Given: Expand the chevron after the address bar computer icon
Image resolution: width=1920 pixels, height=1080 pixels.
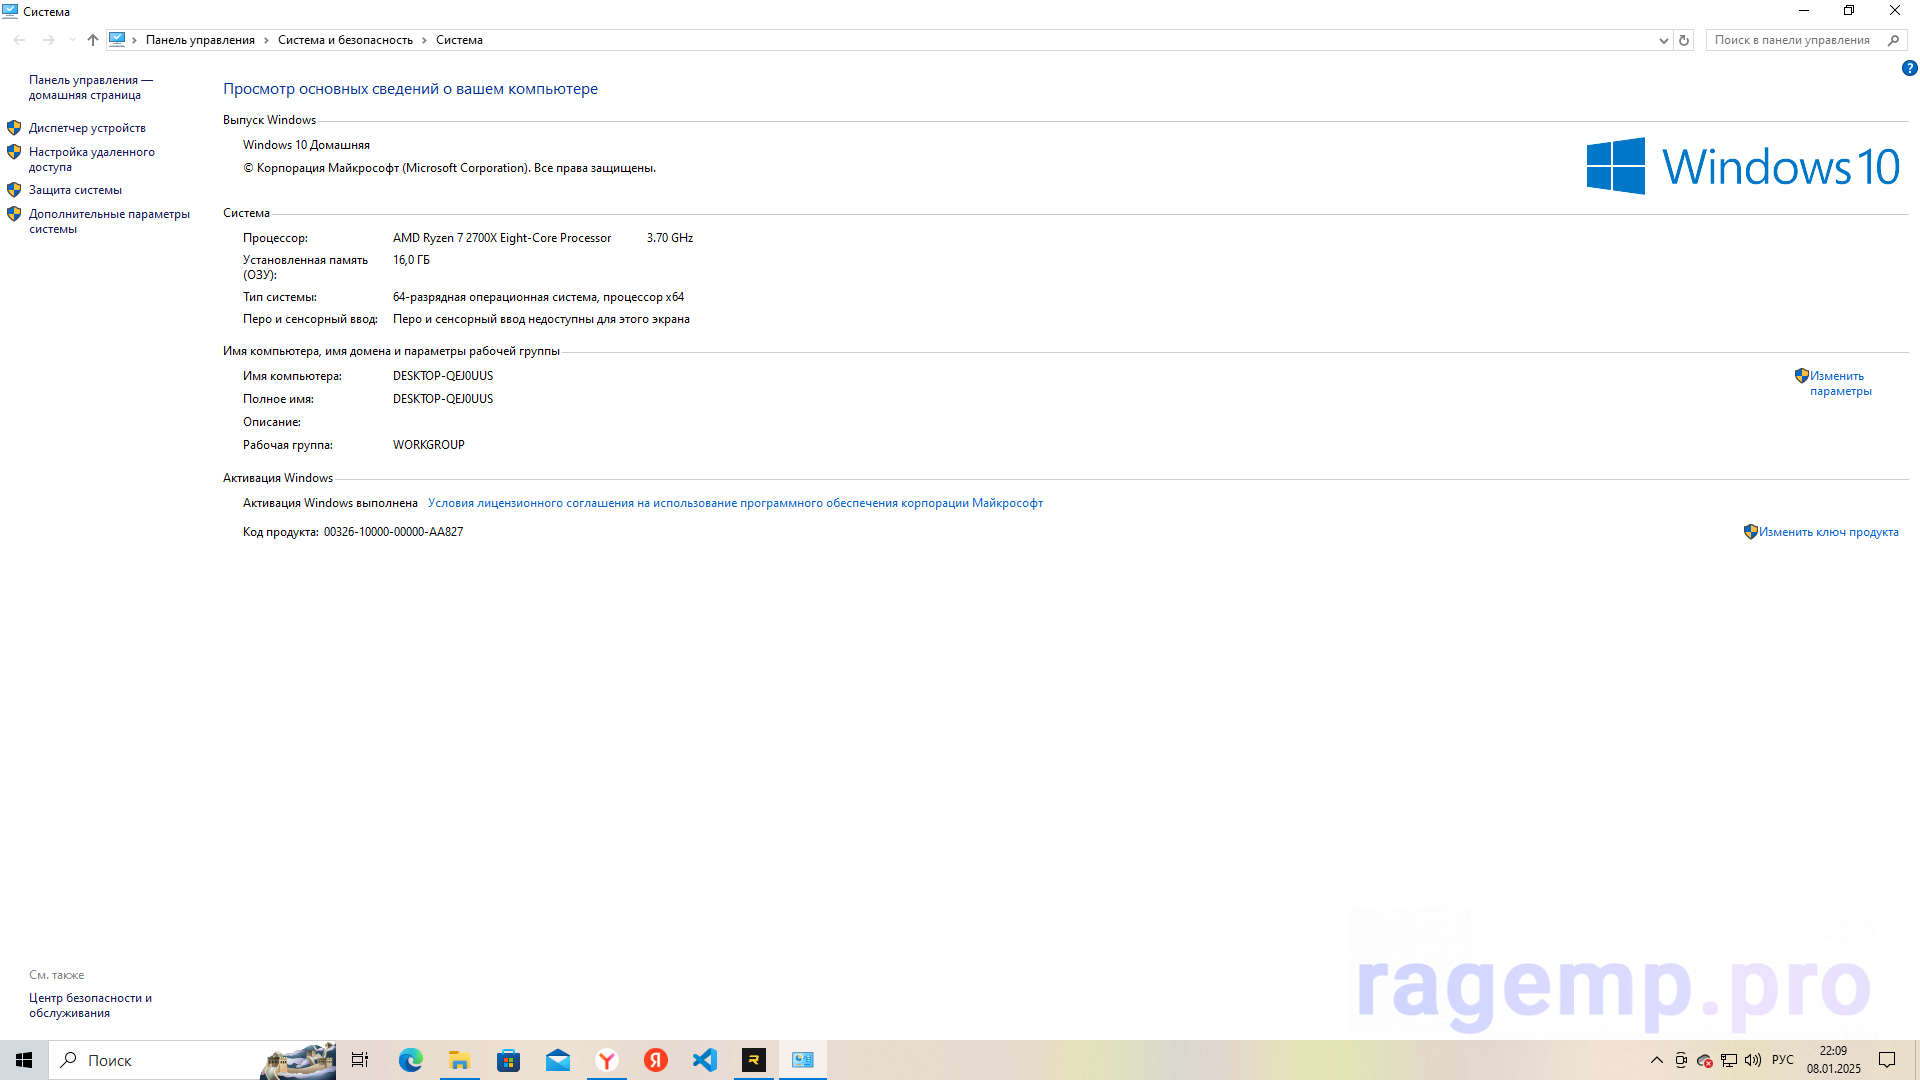Looking at the screenshot, I should pyautogui.click(x=135, y=40).
